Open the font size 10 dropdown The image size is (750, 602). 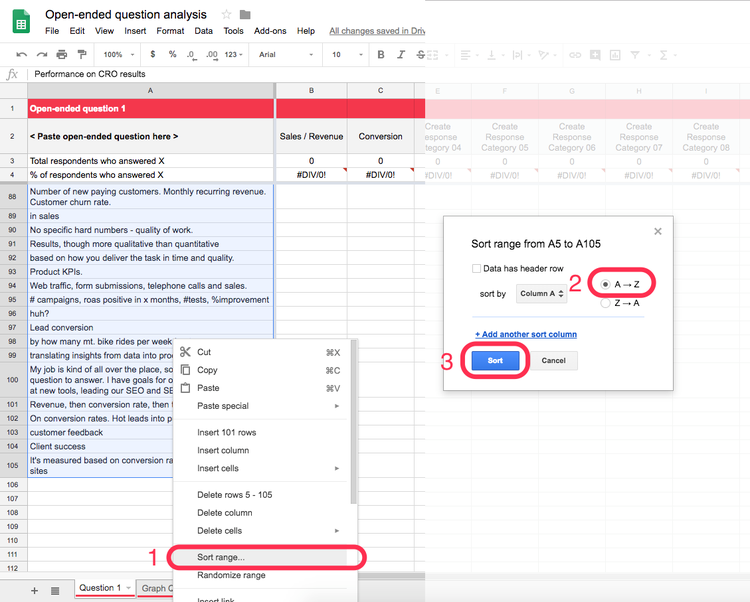(348, 55)
